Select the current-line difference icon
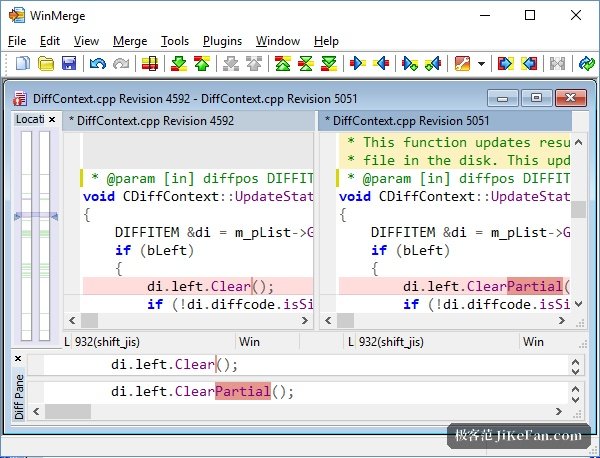 [150, 64]
